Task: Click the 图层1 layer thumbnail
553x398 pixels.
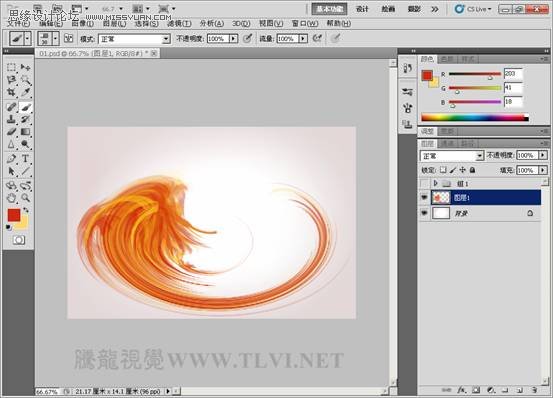Action: click(441, 197)
